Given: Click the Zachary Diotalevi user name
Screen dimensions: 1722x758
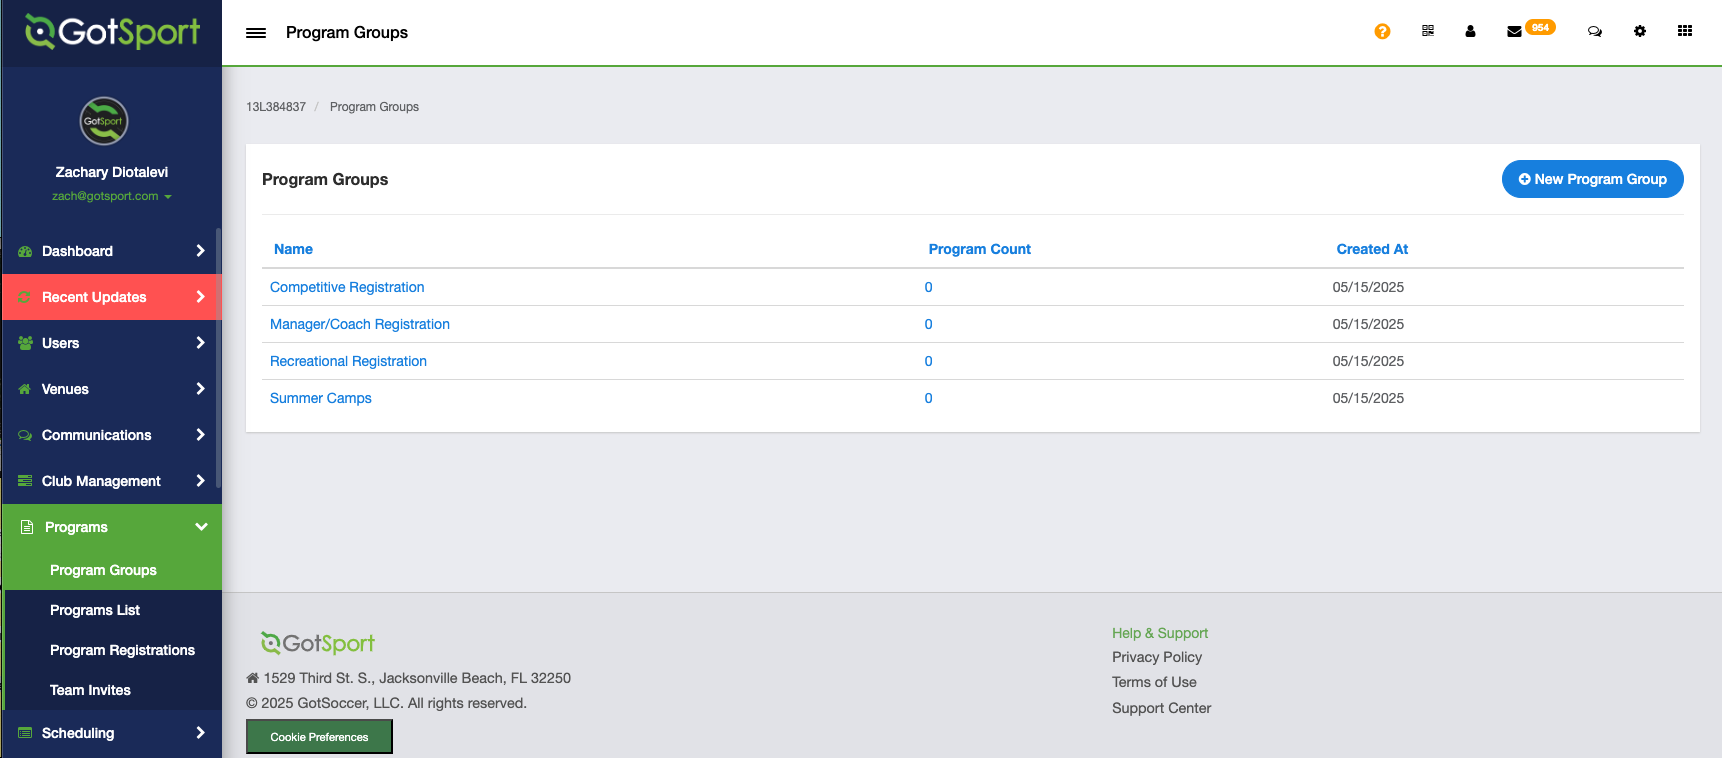Looking at the screenshot, I should click(112, 172).
